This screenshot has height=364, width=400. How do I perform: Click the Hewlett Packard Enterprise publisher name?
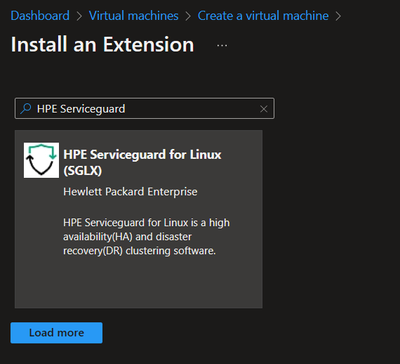(x=130, y=192)
